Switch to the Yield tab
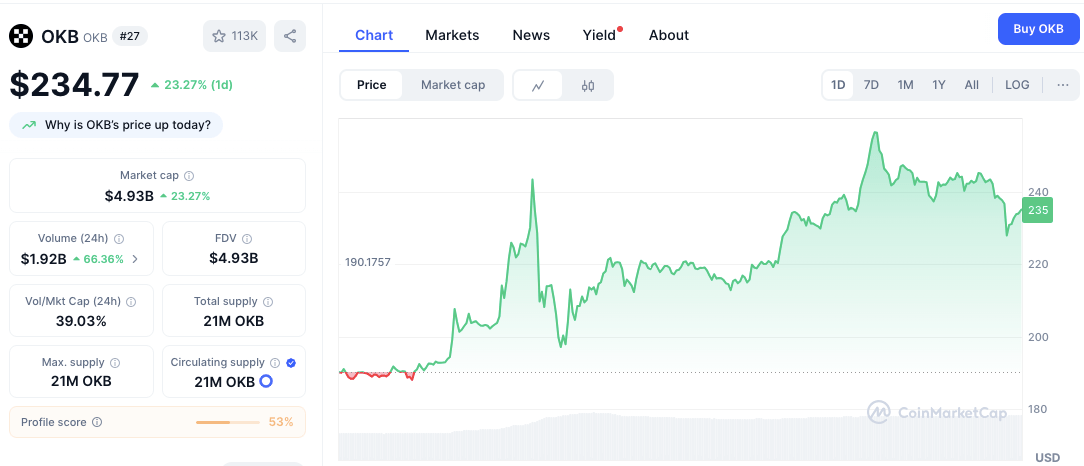Viewport: 1084px width, 466px height. point(599,35)
